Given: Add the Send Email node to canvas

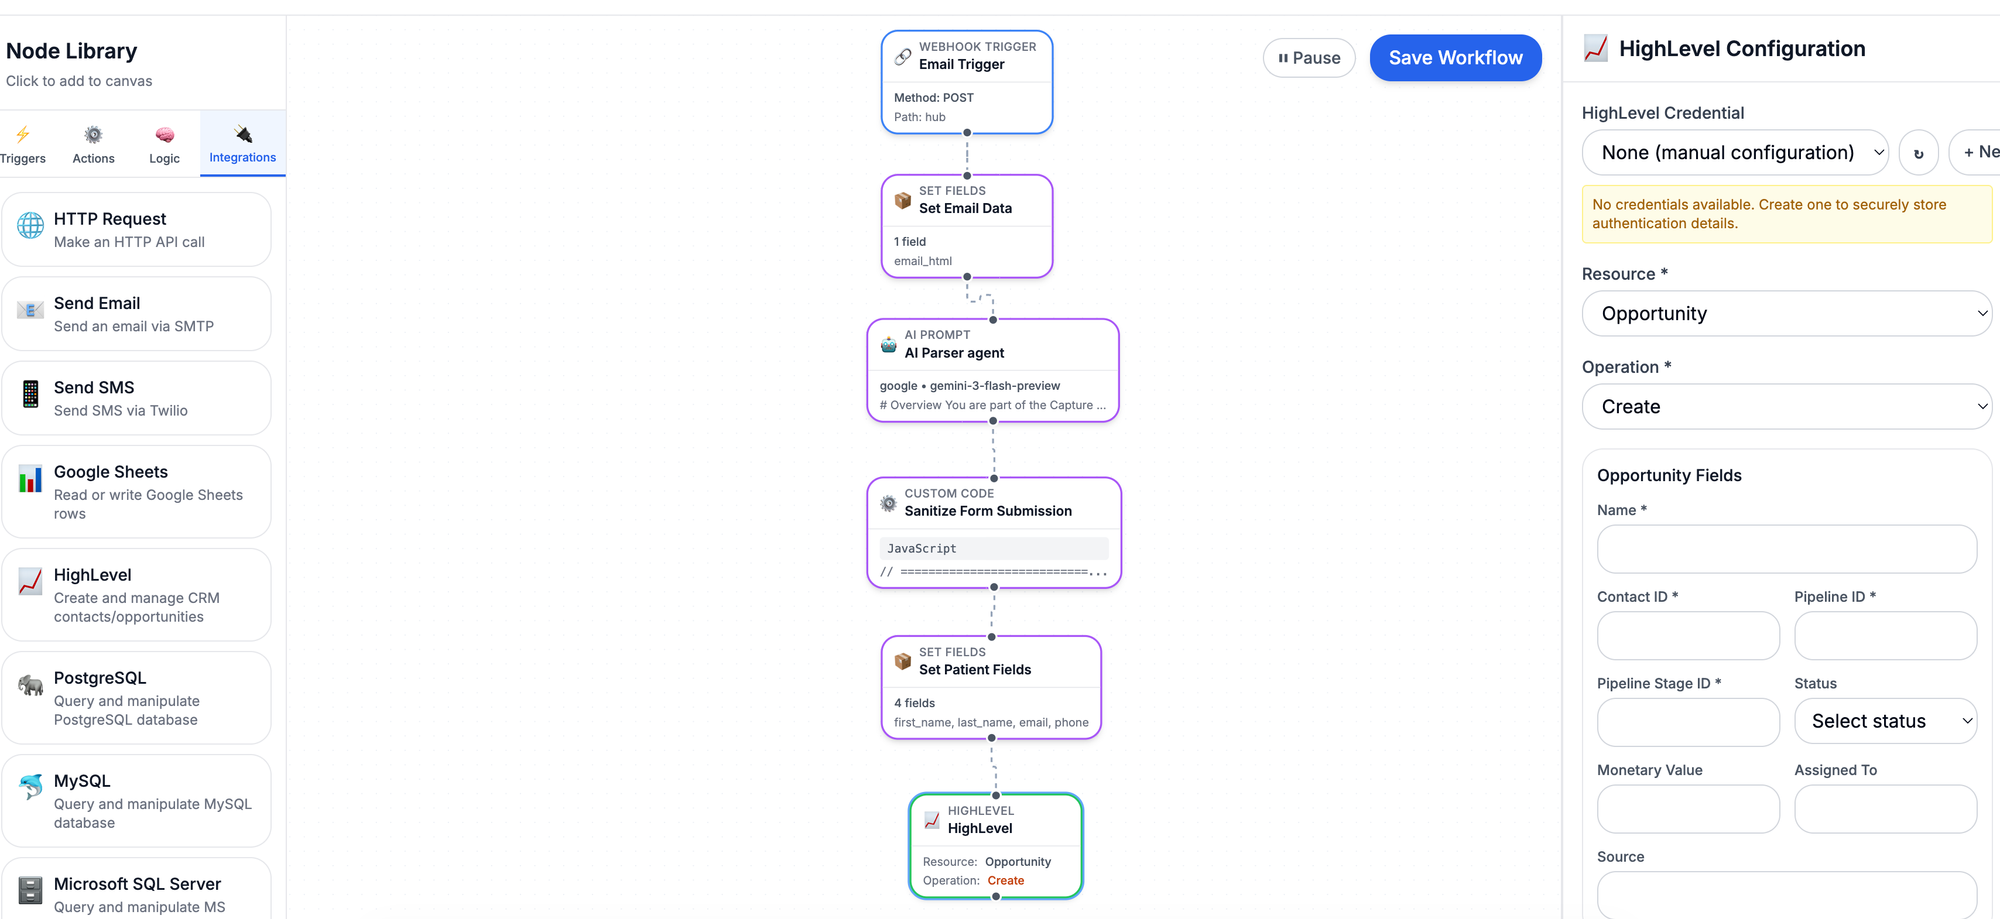Looking at the screenshot, I should [136, 314].
